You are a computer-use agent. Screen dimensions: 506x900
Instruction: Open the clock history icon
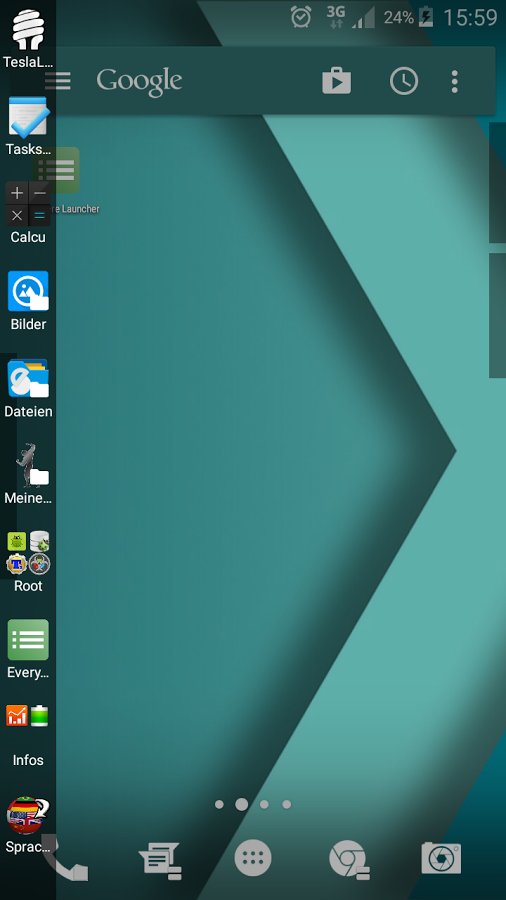[x=404, y=81]
